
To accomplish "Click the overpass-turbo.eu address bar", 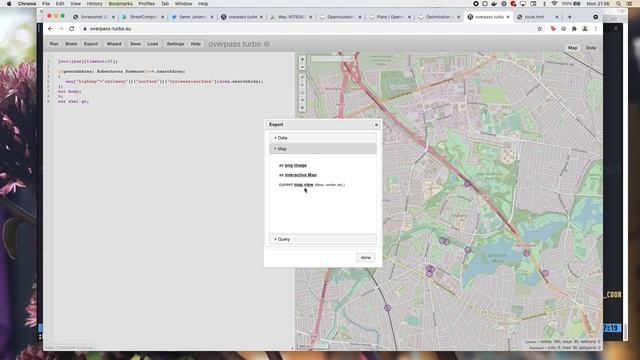I will coord(306,29).
